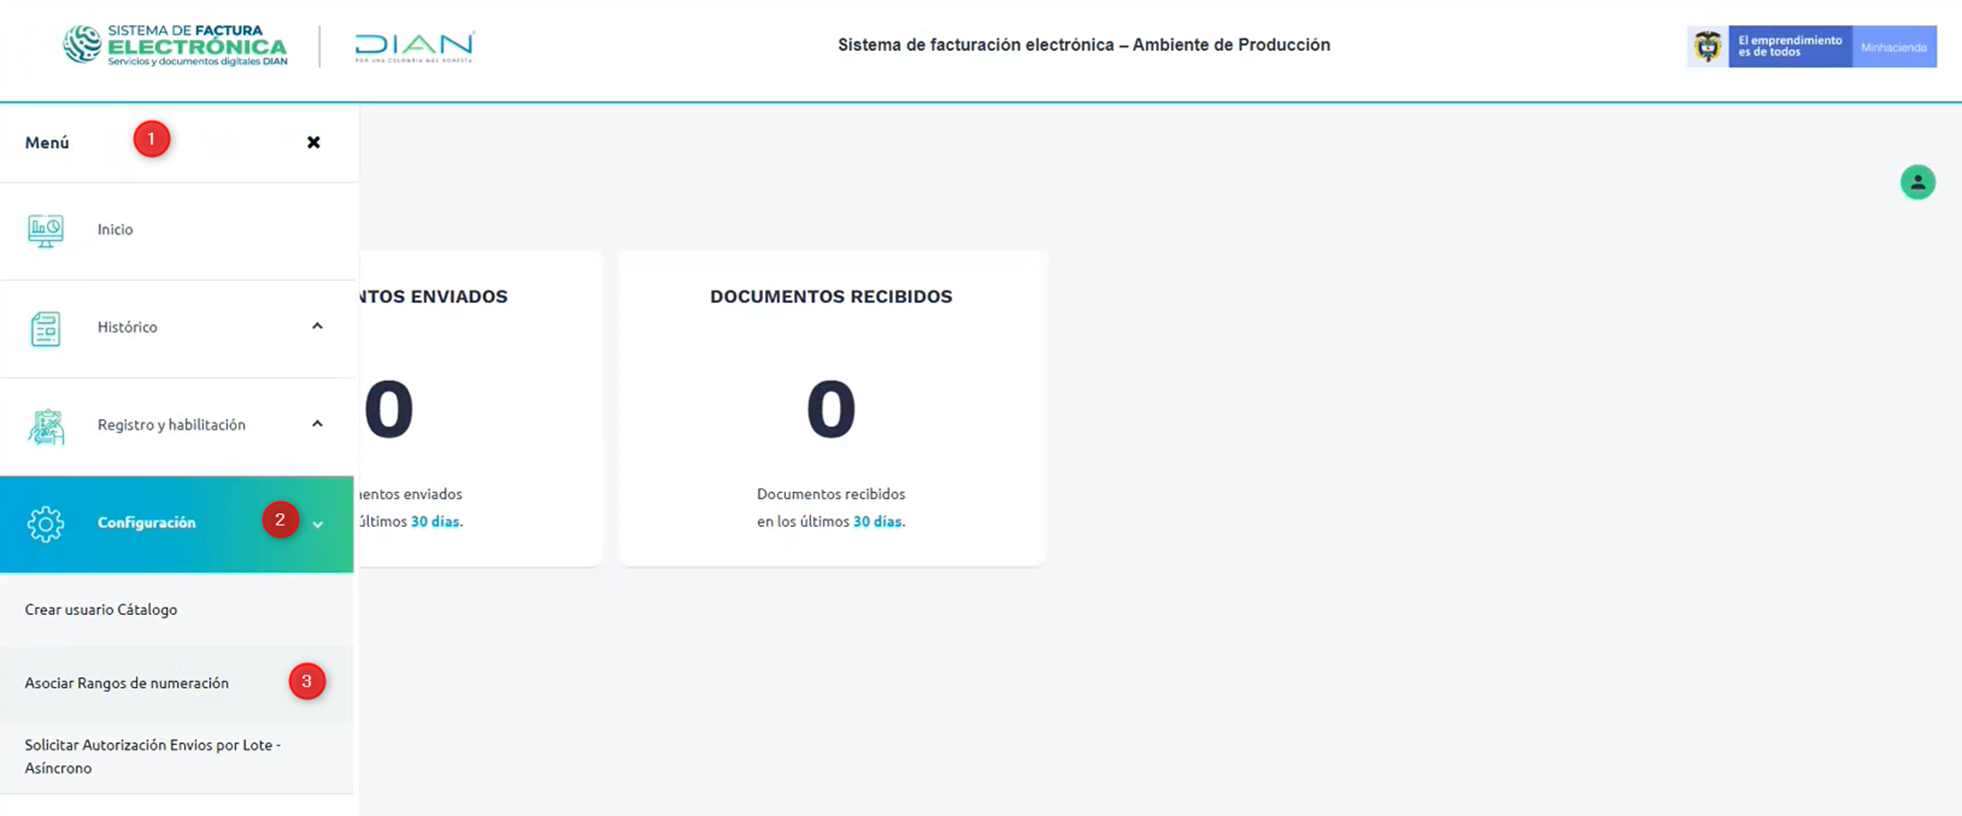The width and height of the screenshot is (1962, 816).
Task: Click the Registro y habilitación icon
Action: (46, 426)
